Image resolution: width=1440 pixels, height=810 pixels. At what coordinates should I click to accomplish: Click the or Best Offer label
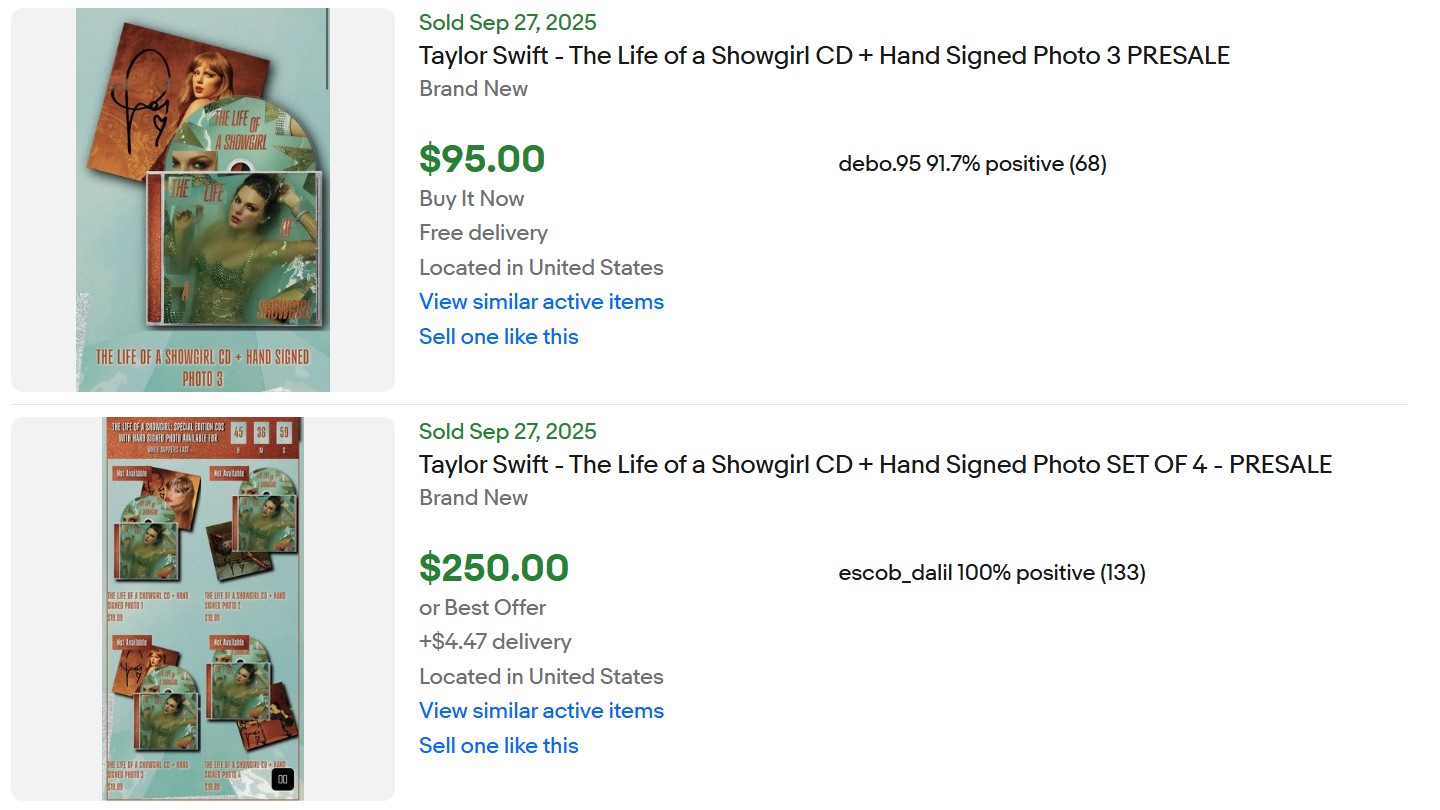[x=482, y=608]
